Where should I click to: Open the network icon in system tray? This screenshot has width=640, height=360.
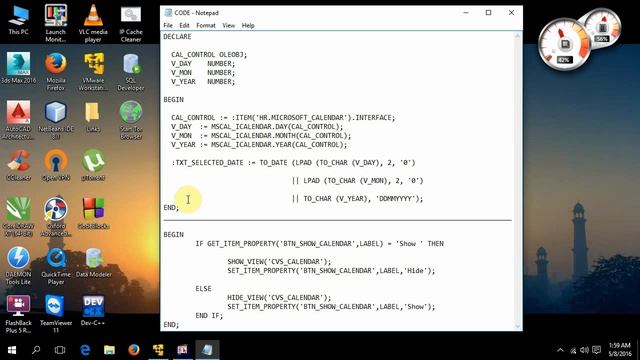pos(573,350)
